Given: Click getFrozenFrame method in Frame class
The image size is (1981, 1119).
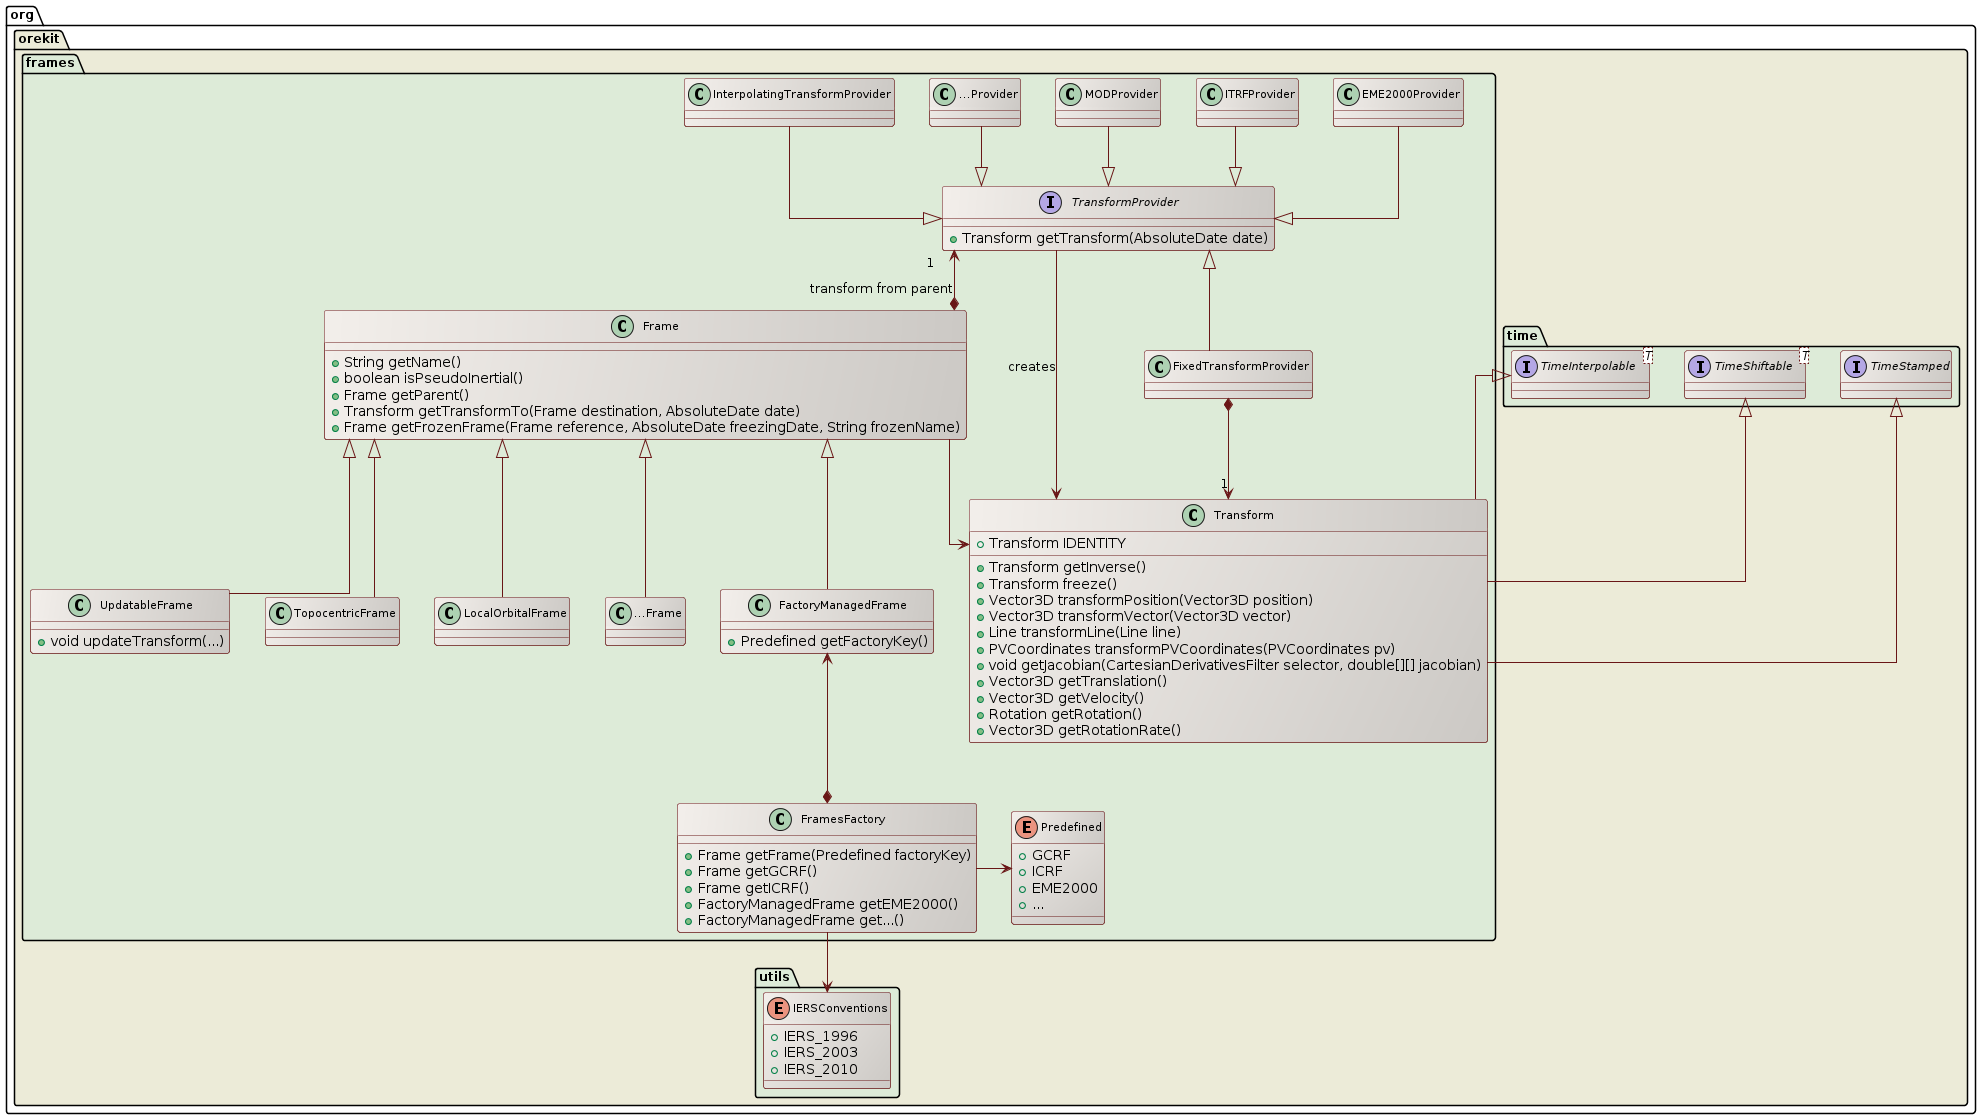Looking at the screenshot, I should (651, 428).
